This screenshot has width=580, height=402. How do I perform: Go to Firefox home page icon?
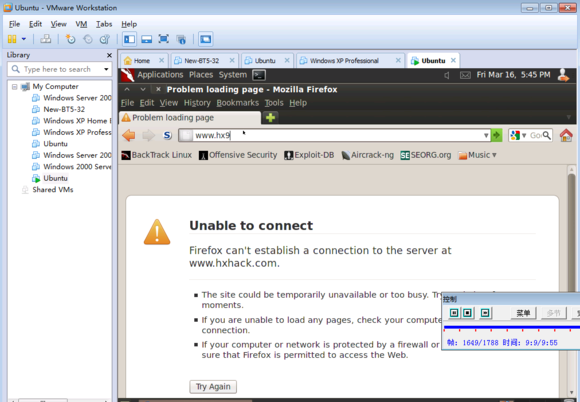pyautogui.click(x=566, y=135)
